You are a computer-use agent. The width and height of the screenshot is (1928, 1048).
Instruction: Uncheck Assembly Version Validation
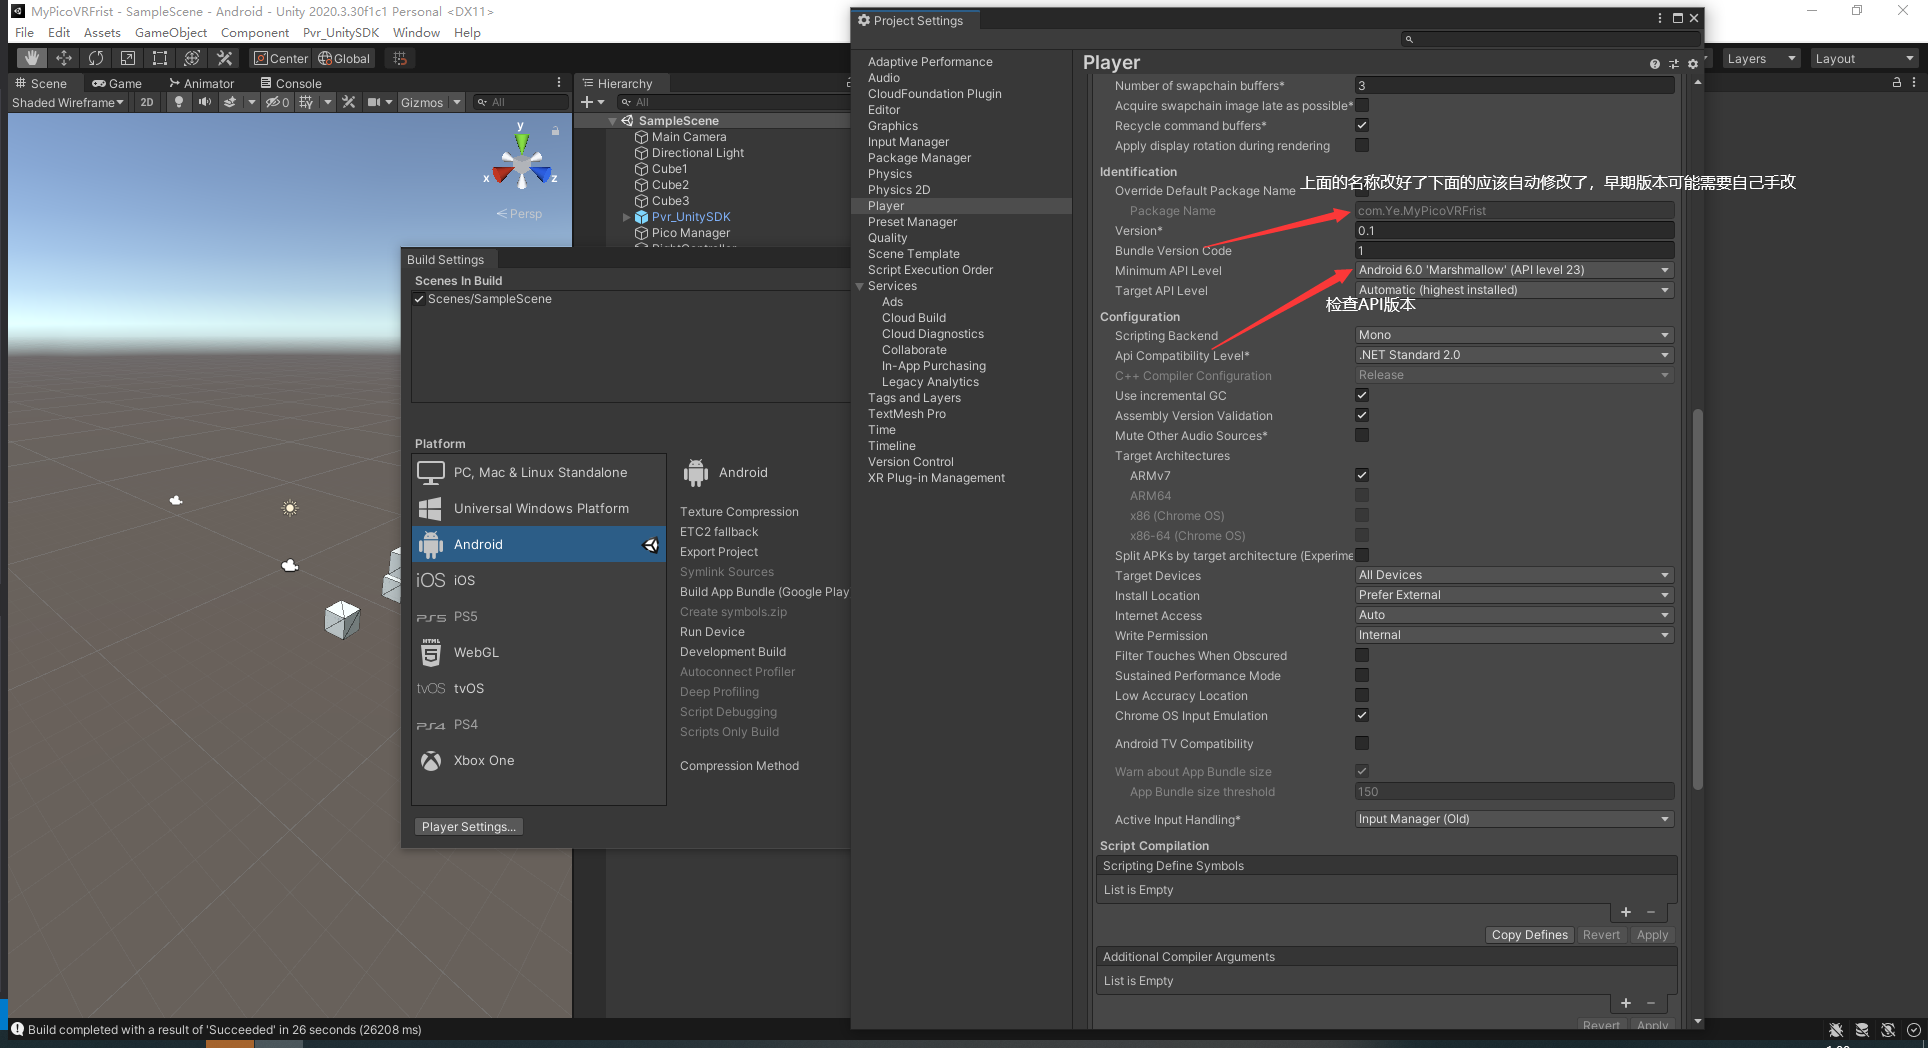[1362, 415]
